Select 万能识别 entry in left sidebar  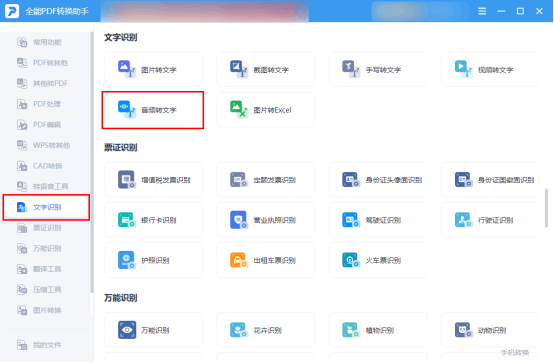pos(46,248)
